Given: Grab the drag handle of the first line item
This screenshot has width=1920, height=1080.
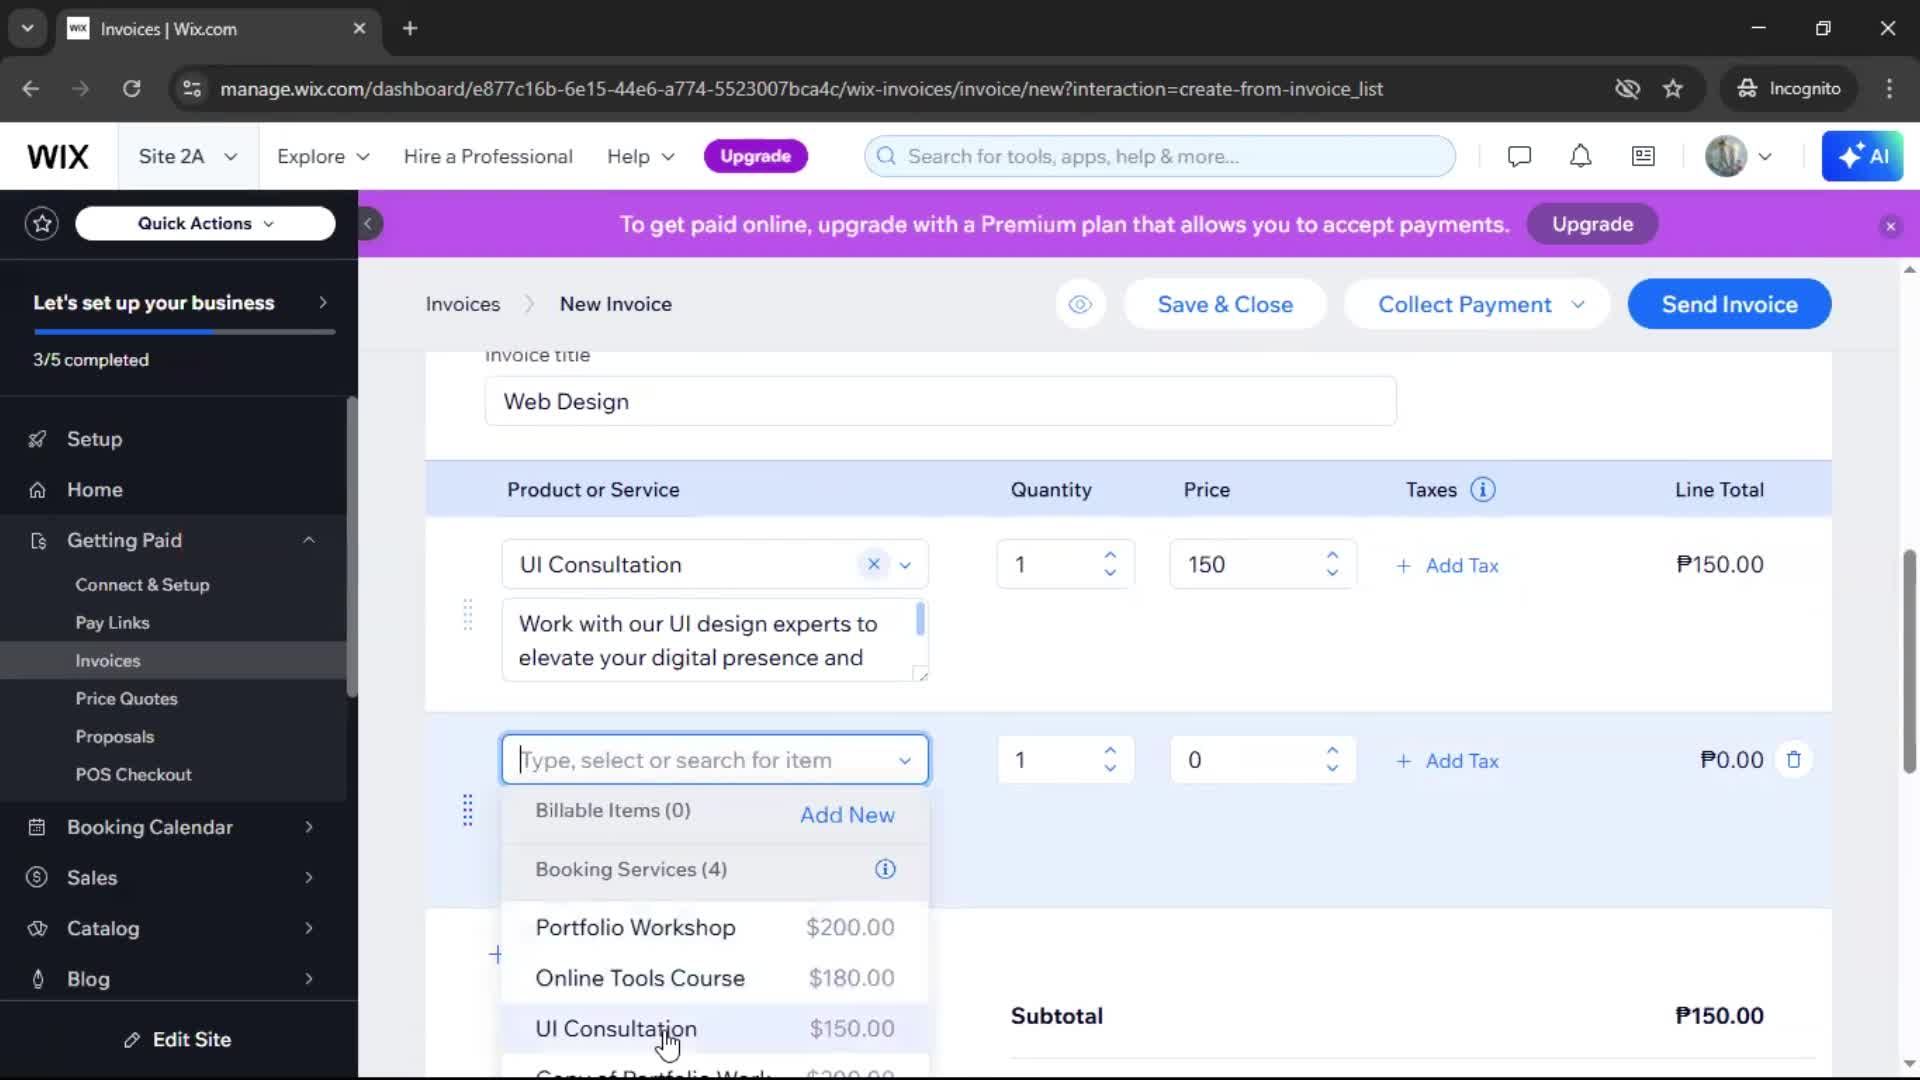Looking at the screenshot, I should pos(467,615).
